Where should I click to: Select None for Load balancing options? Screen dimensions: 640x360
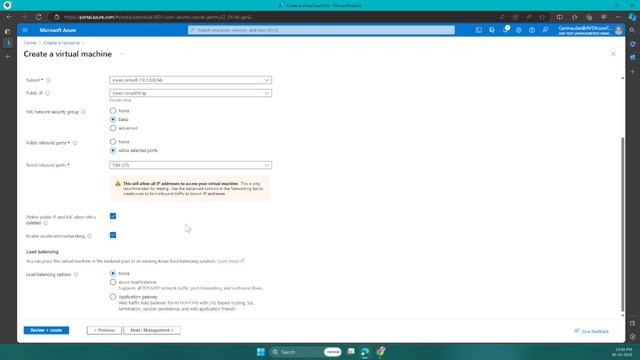[113, 273]
